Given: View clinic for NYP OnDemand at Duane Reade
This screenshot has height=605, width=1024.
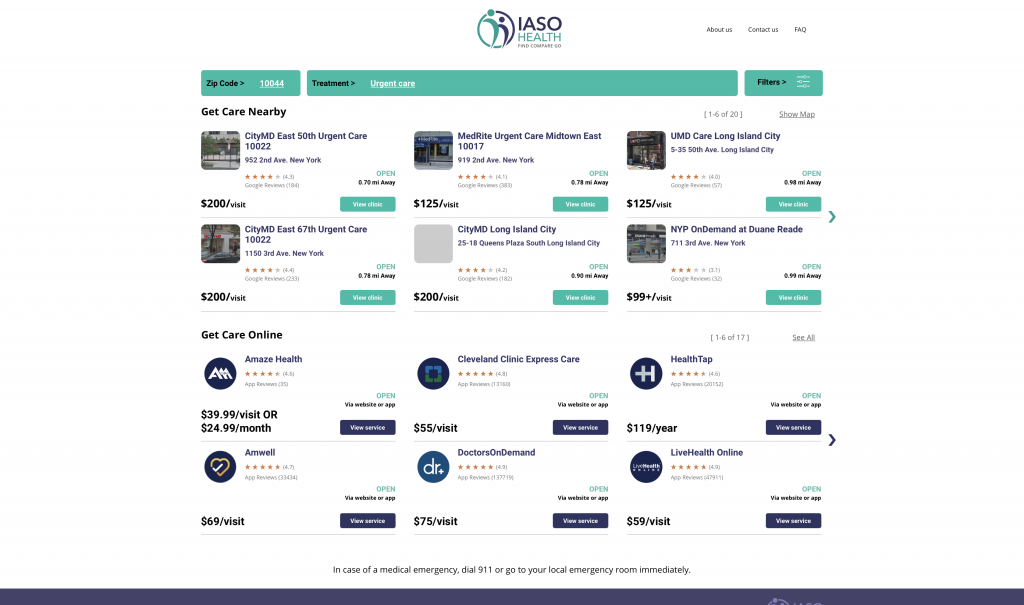Looking at the screenshot, I should click(793, 297).
